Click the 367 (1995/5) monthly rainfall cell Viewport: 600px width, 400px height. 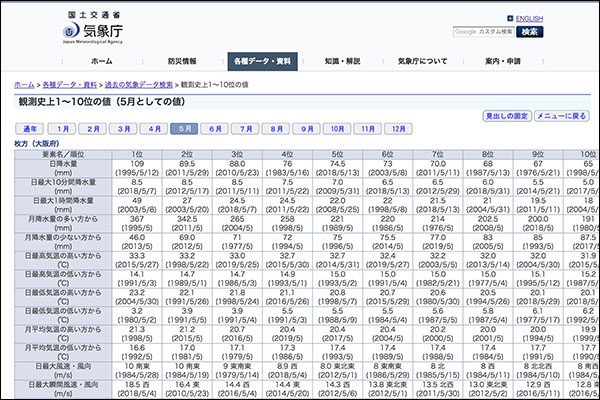(137, 223)
